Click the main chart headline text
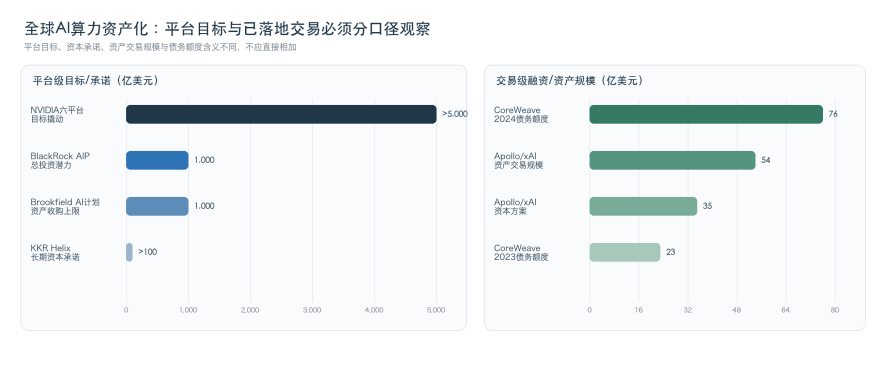The width and height of the screenshot is (886, 368). [228, 29]
